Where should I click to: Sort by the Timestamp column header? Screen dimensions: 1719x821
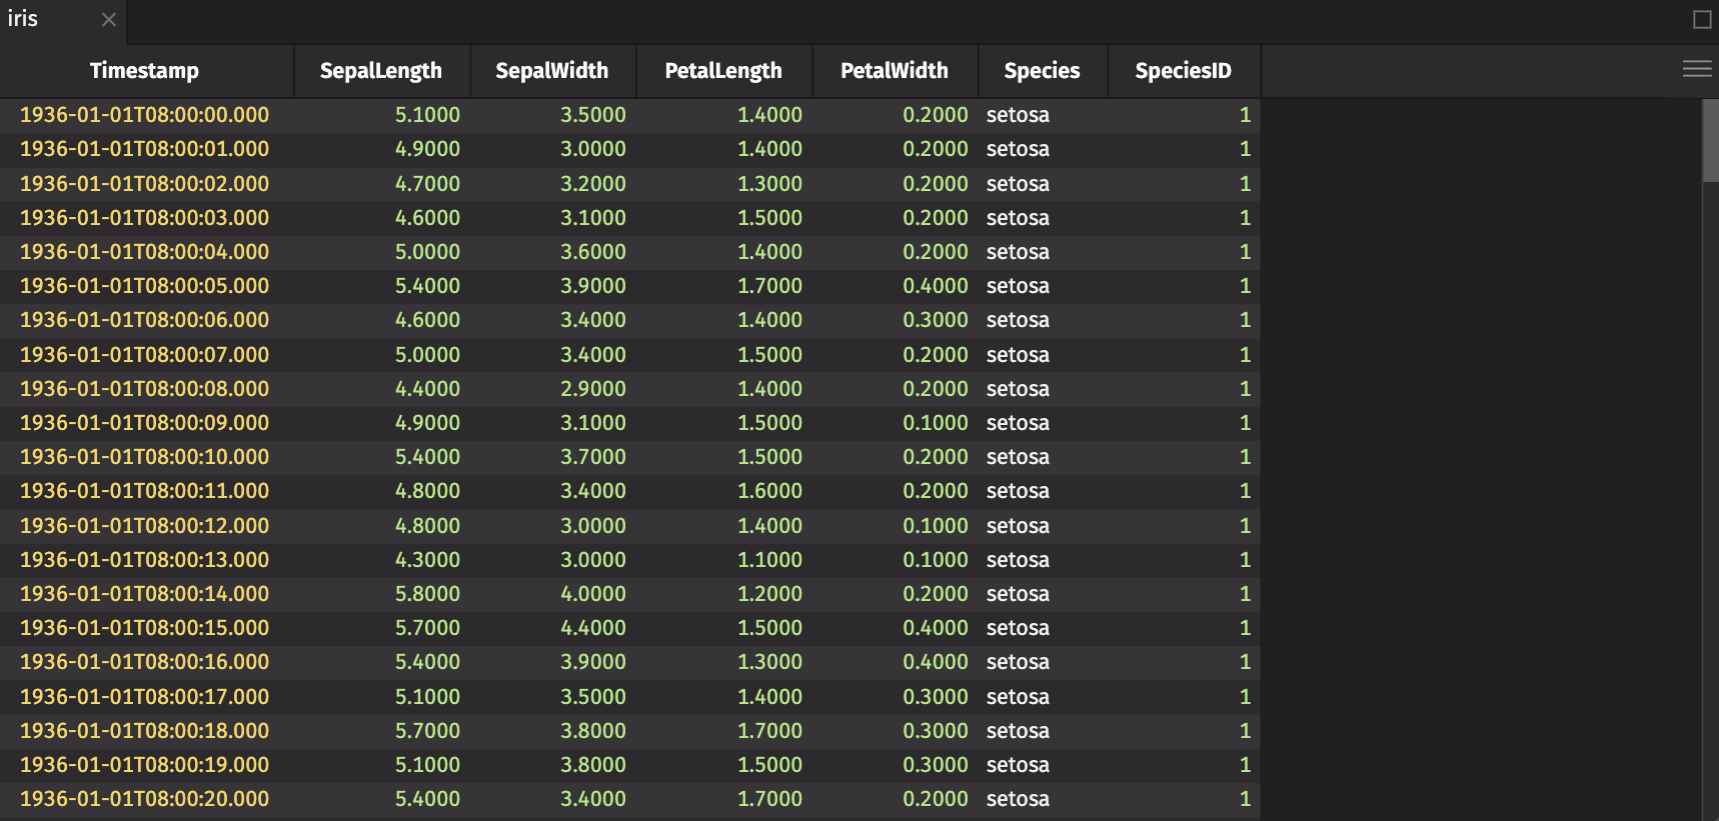tap(145, 71)
